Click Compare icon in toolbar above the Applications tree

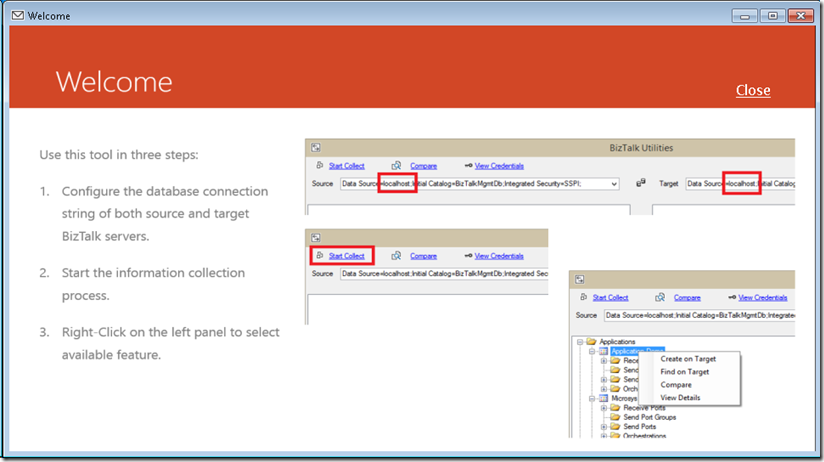coord(660,297)
